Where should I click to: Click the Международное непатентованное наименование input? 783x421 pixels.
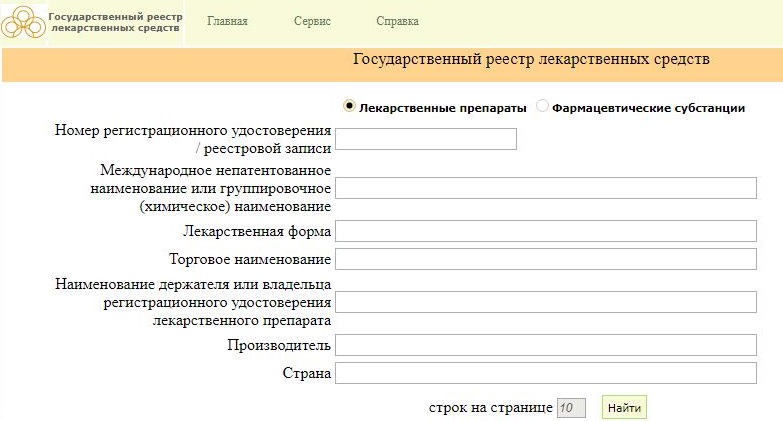click(x=546, y=188)
